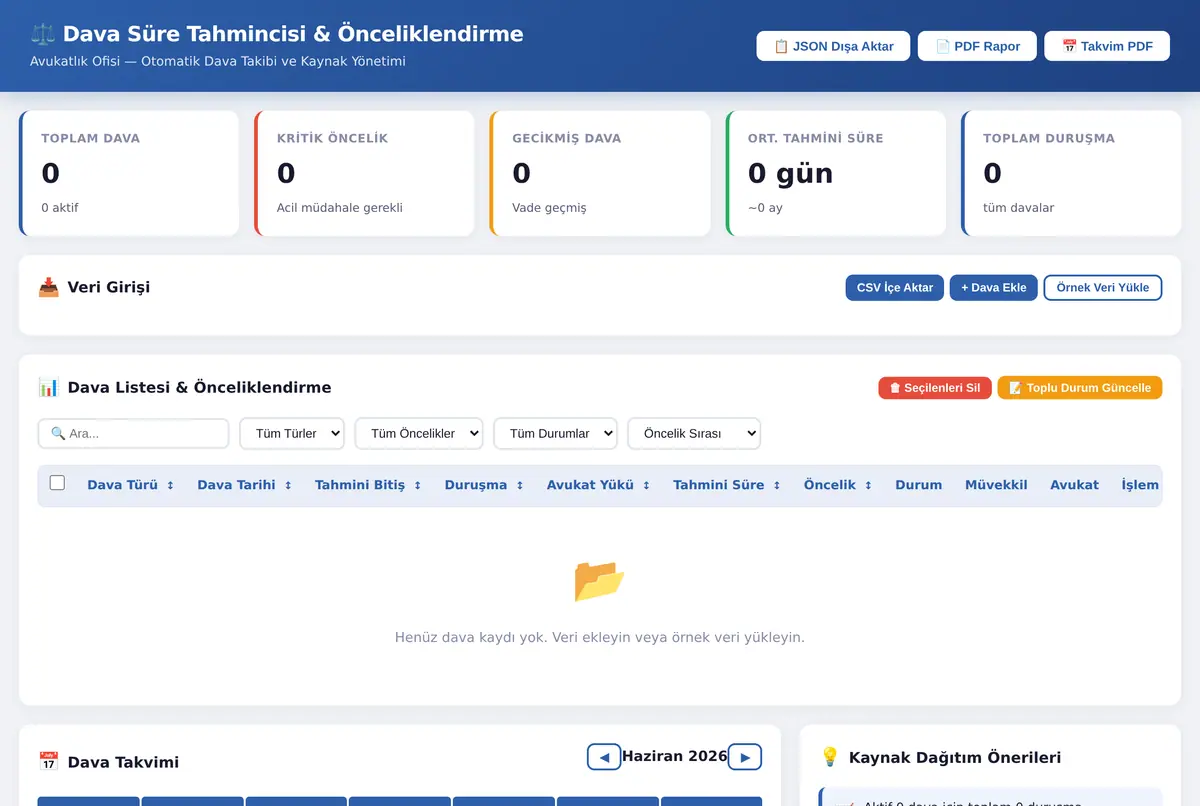Sort table by Tahmini Bitiş column
Image resolution: width=1200 pixels, height=806 pixels.
tap(369, 485)
